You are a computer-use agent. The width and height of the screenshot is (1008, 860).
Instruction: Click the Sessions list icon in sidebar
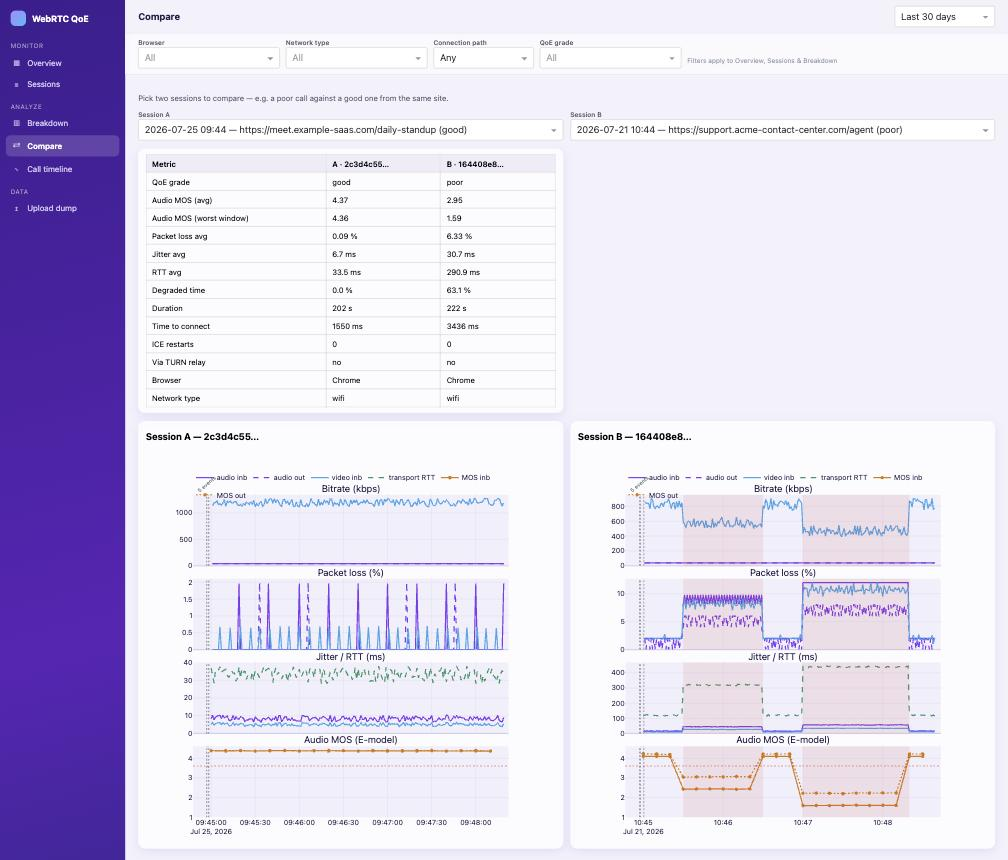click(17, 84)
